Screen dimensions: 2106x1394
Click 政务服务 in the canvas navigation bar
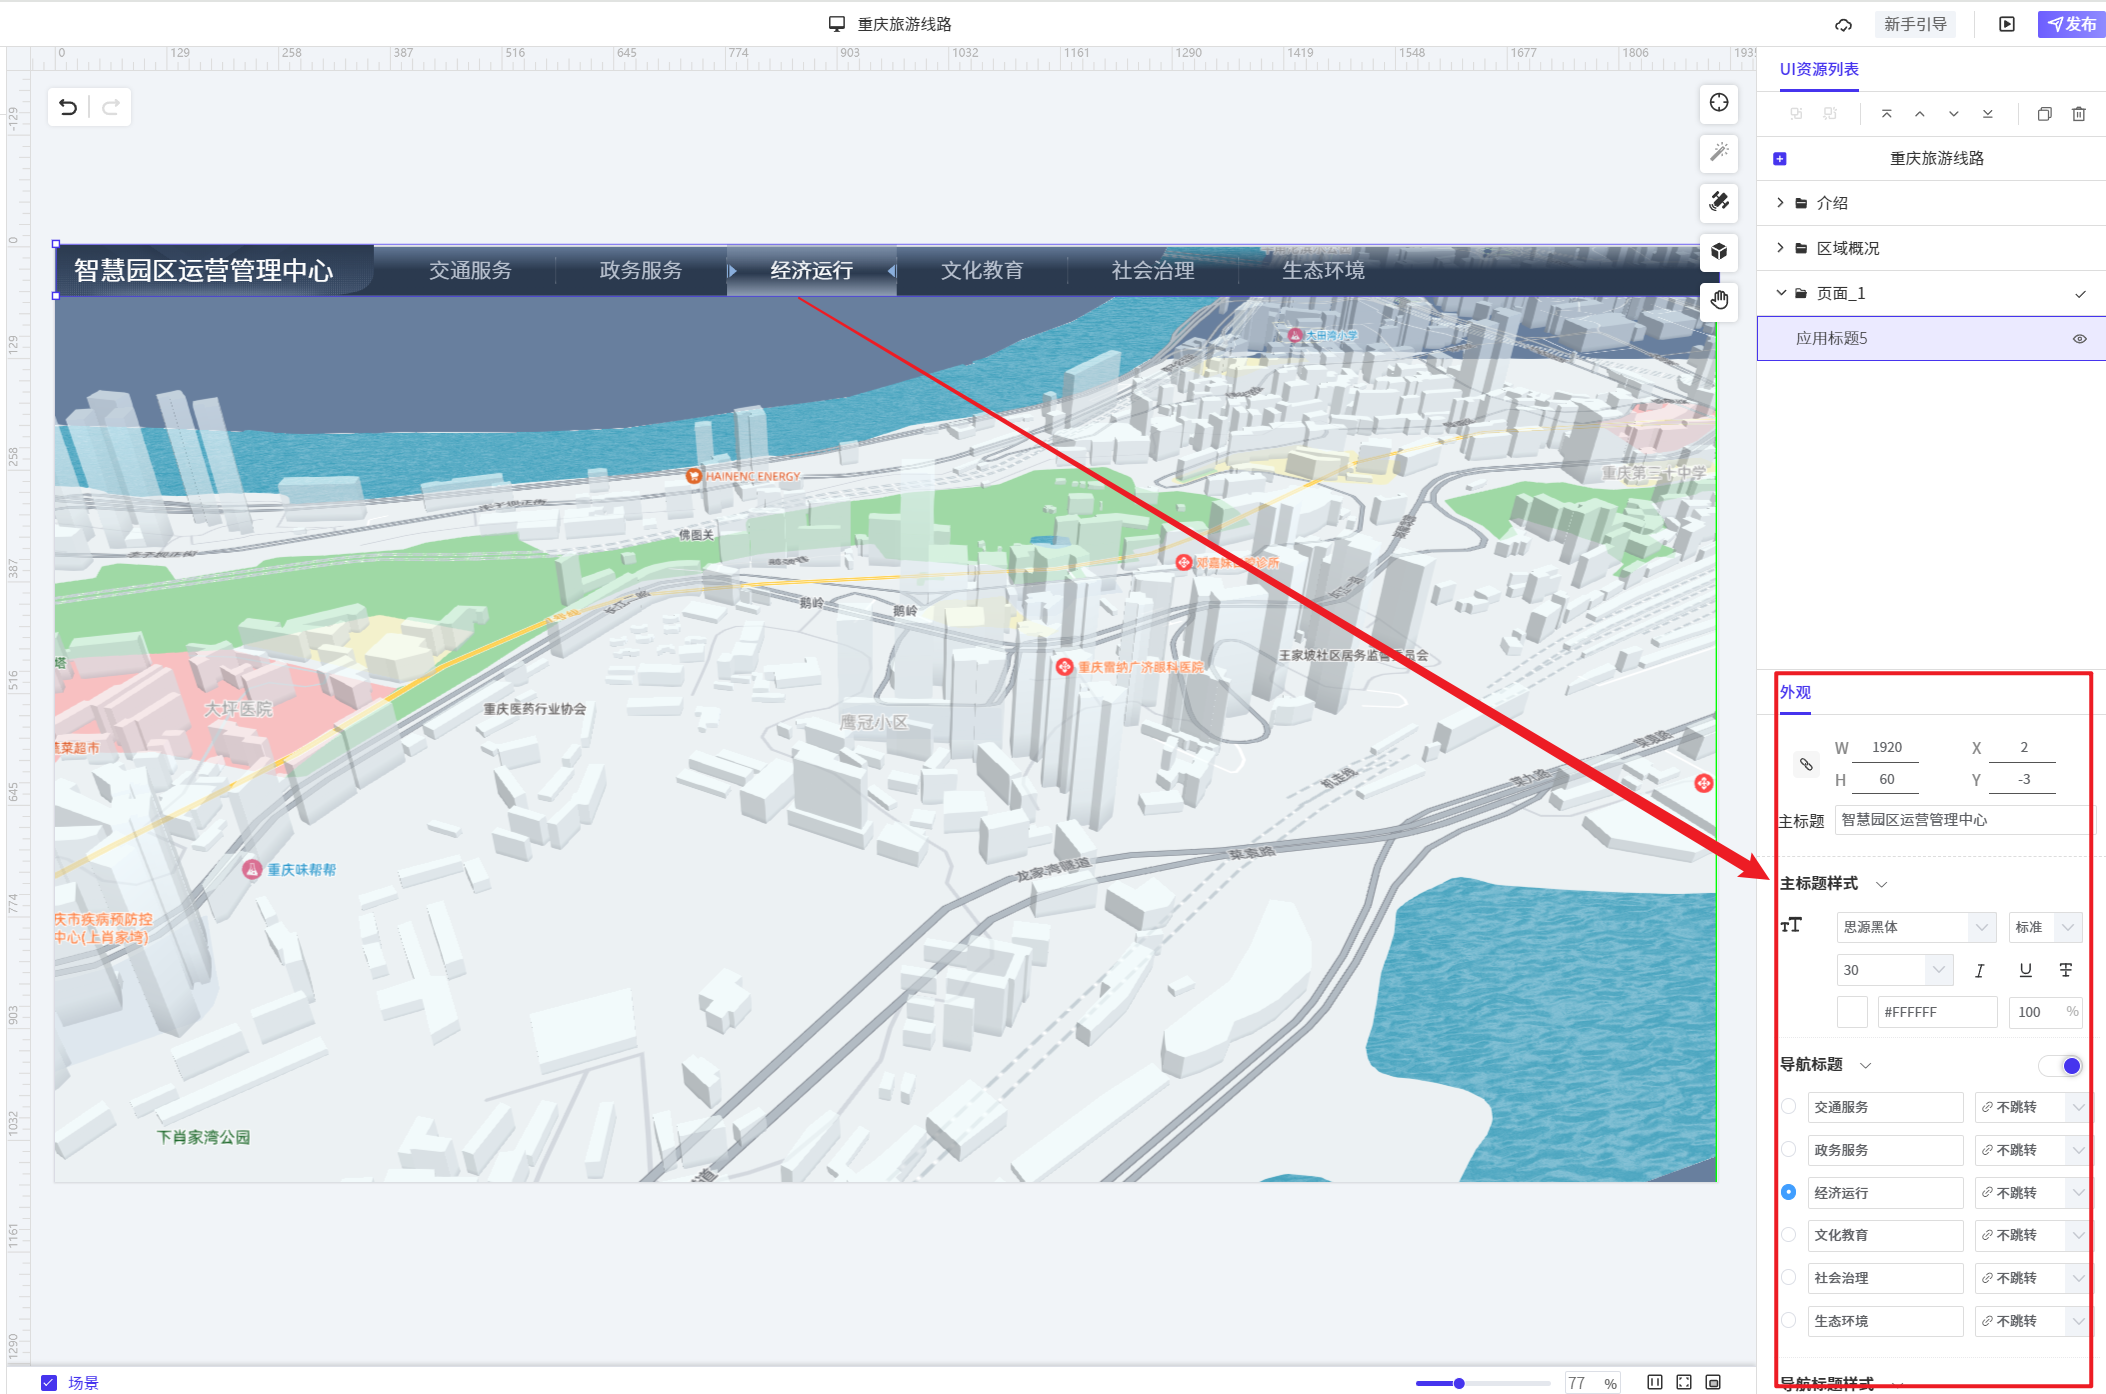pos(641,271)
